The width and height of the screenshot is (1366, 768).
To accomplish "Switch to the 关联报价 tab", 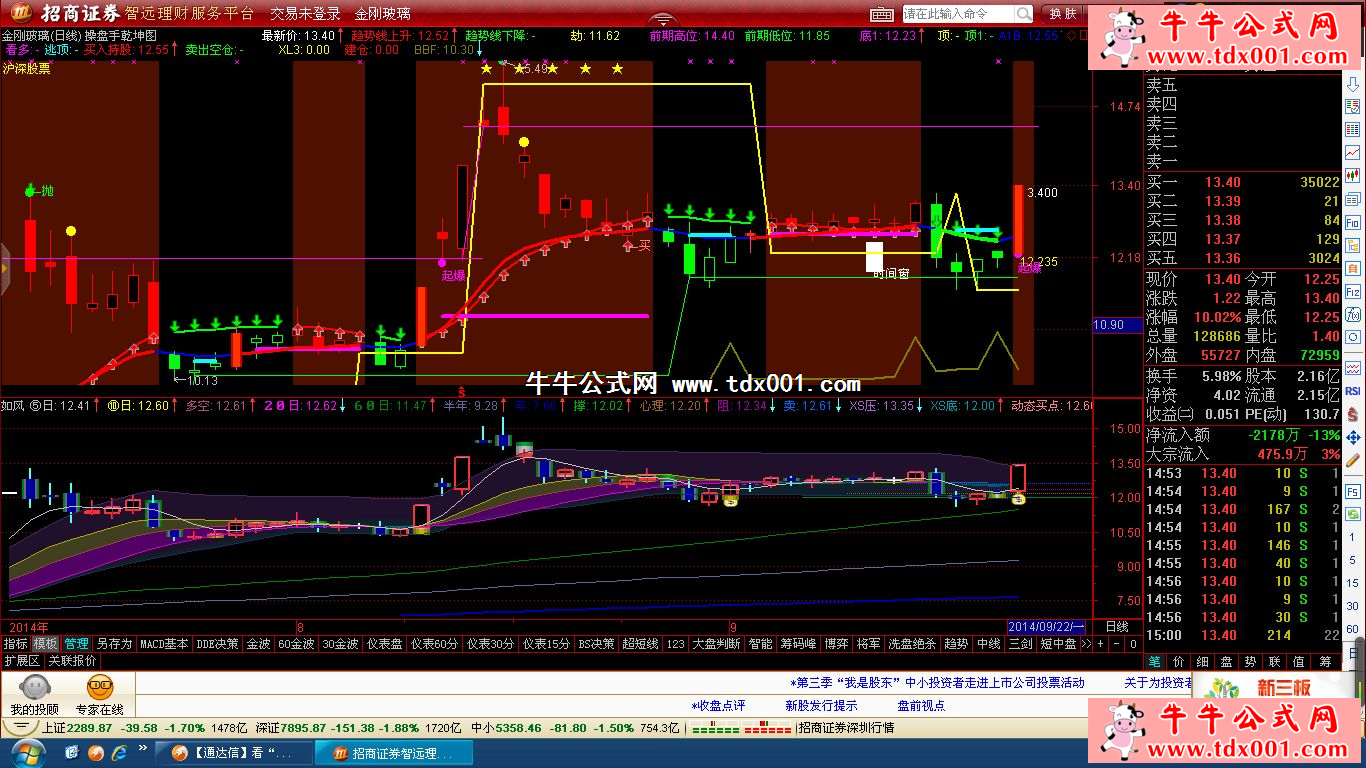I will point(73,661).
